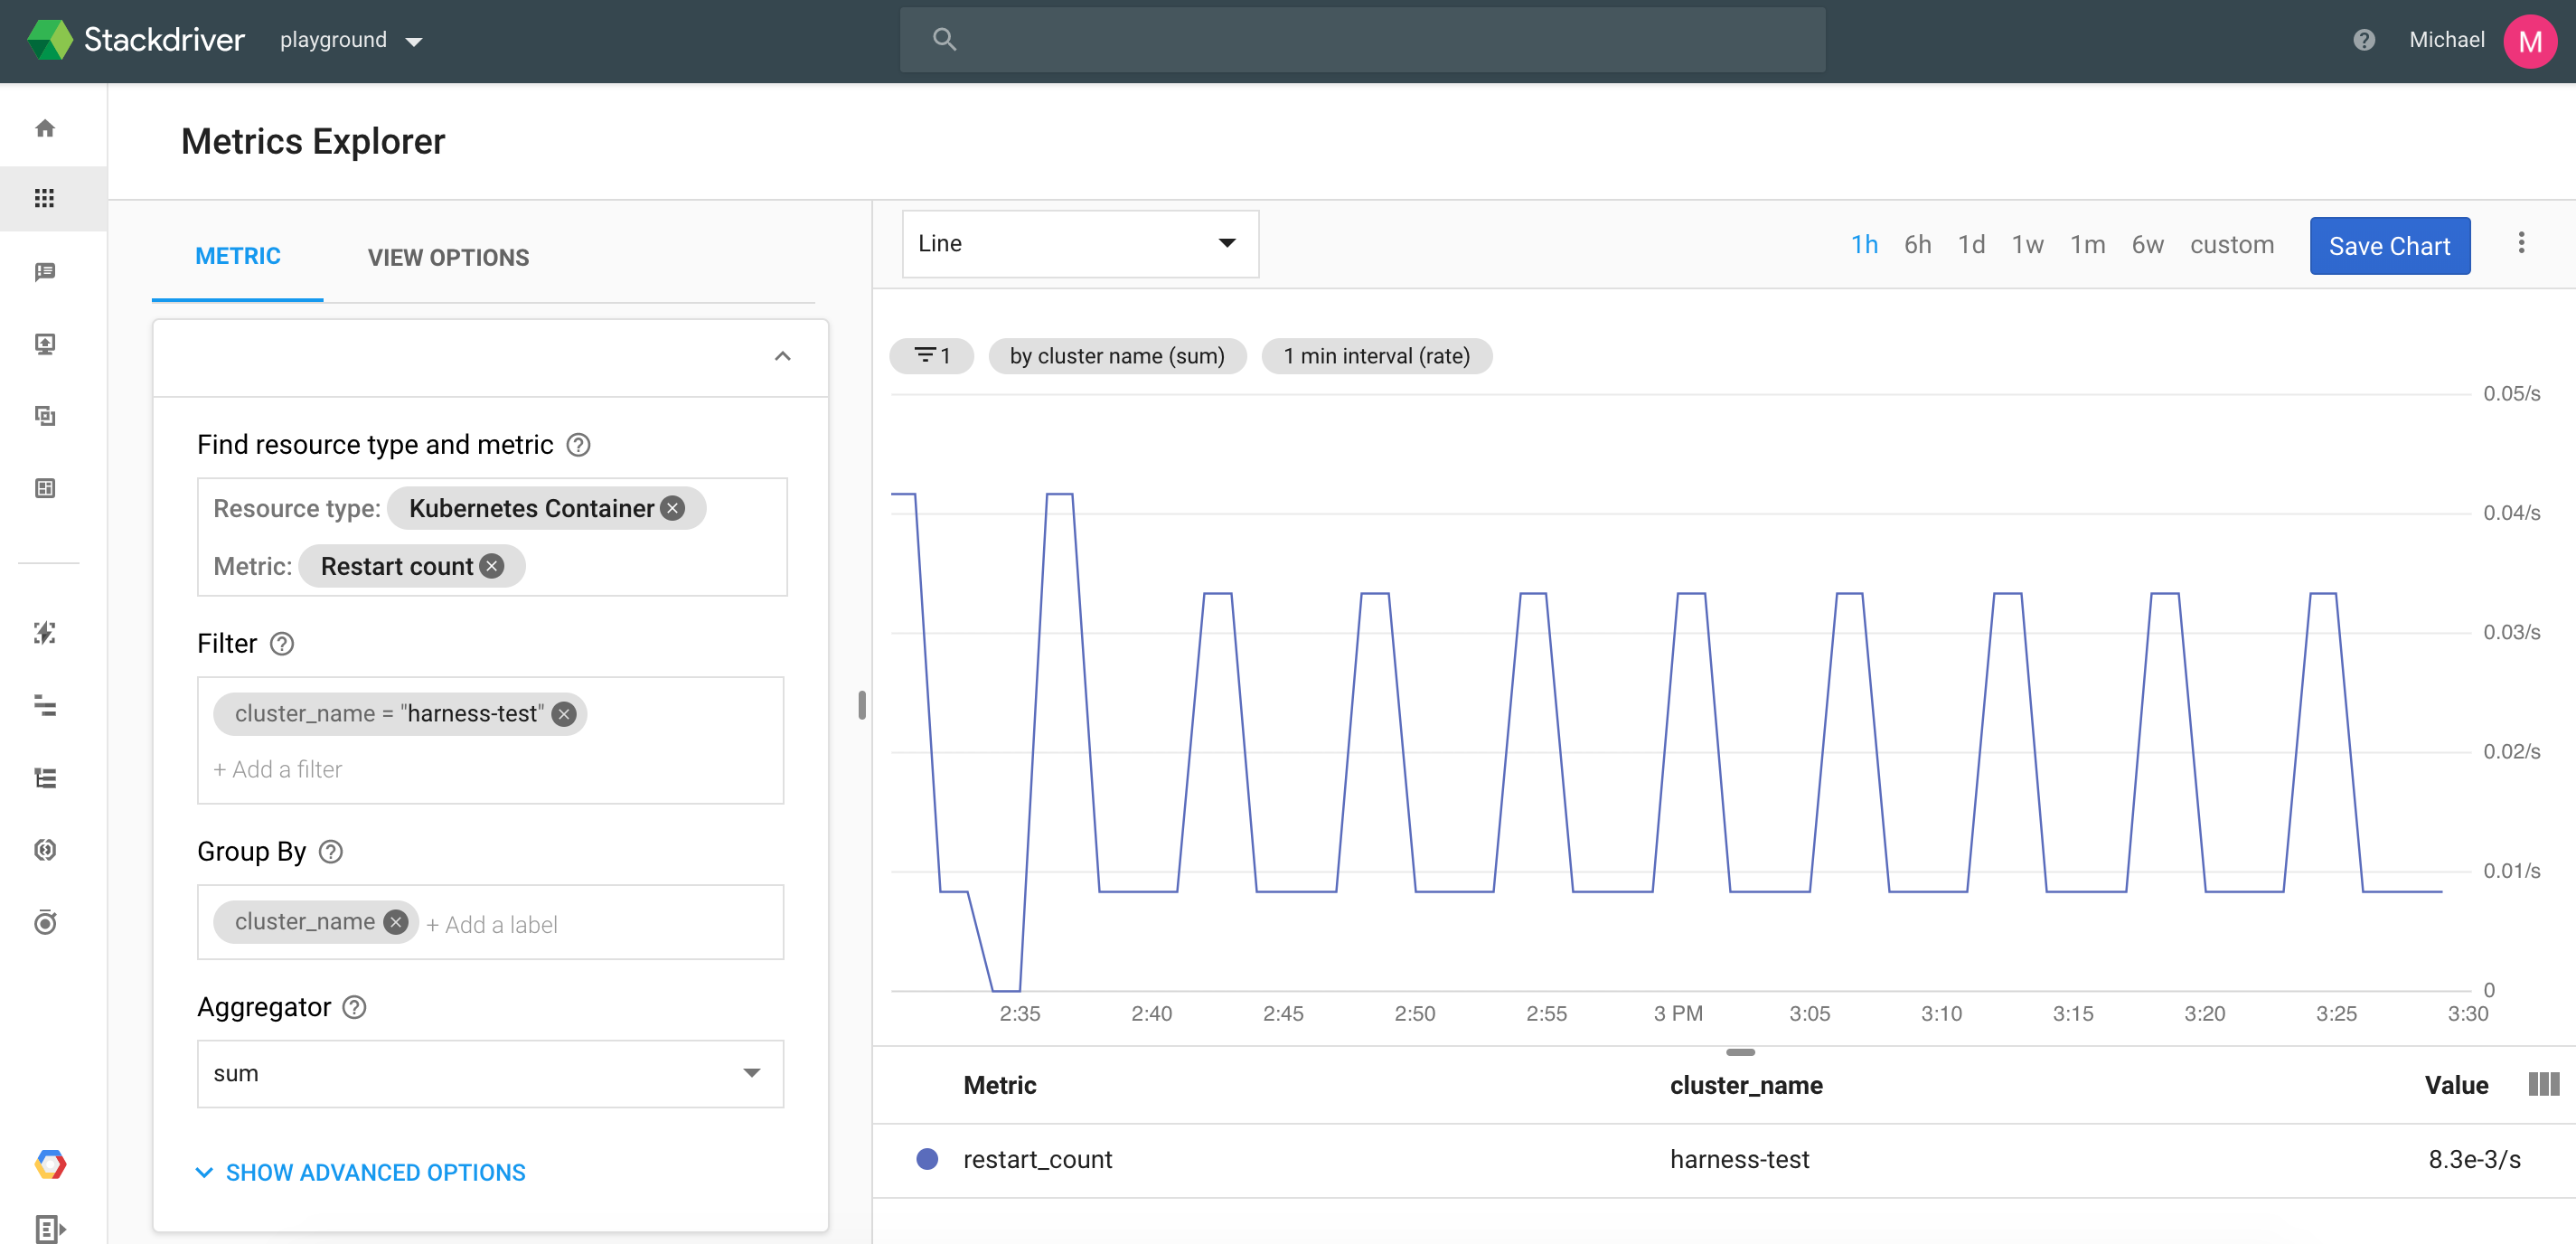Open the dashboards sidebar icon
2576x1244 pixels.
45,488
